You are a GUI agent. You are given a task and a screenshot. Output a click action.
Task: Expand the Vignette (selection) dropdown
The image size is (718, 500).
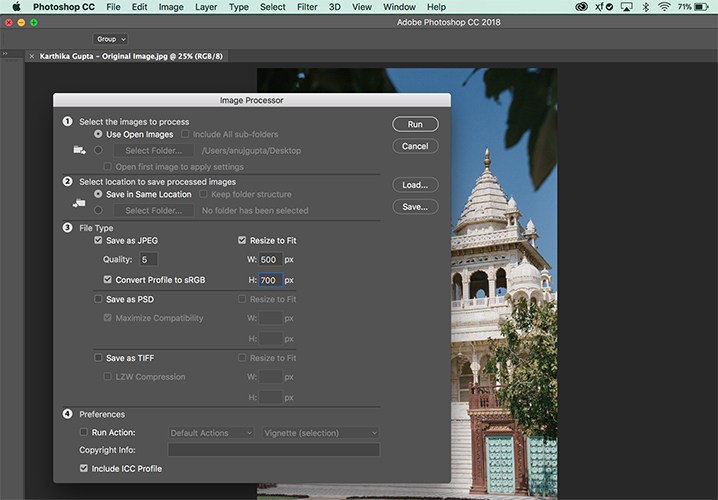320,433
